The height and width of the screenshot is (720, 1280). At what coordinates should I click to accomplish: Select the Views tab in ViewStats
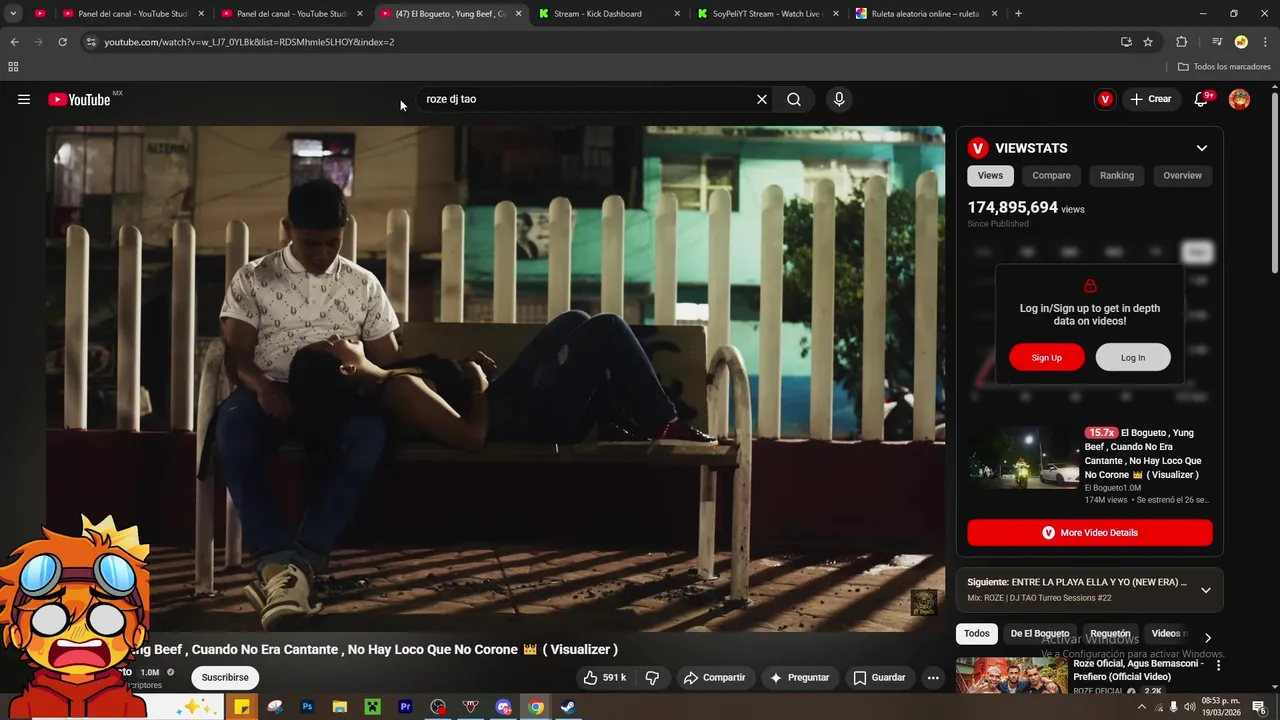(x=990, y=175)
